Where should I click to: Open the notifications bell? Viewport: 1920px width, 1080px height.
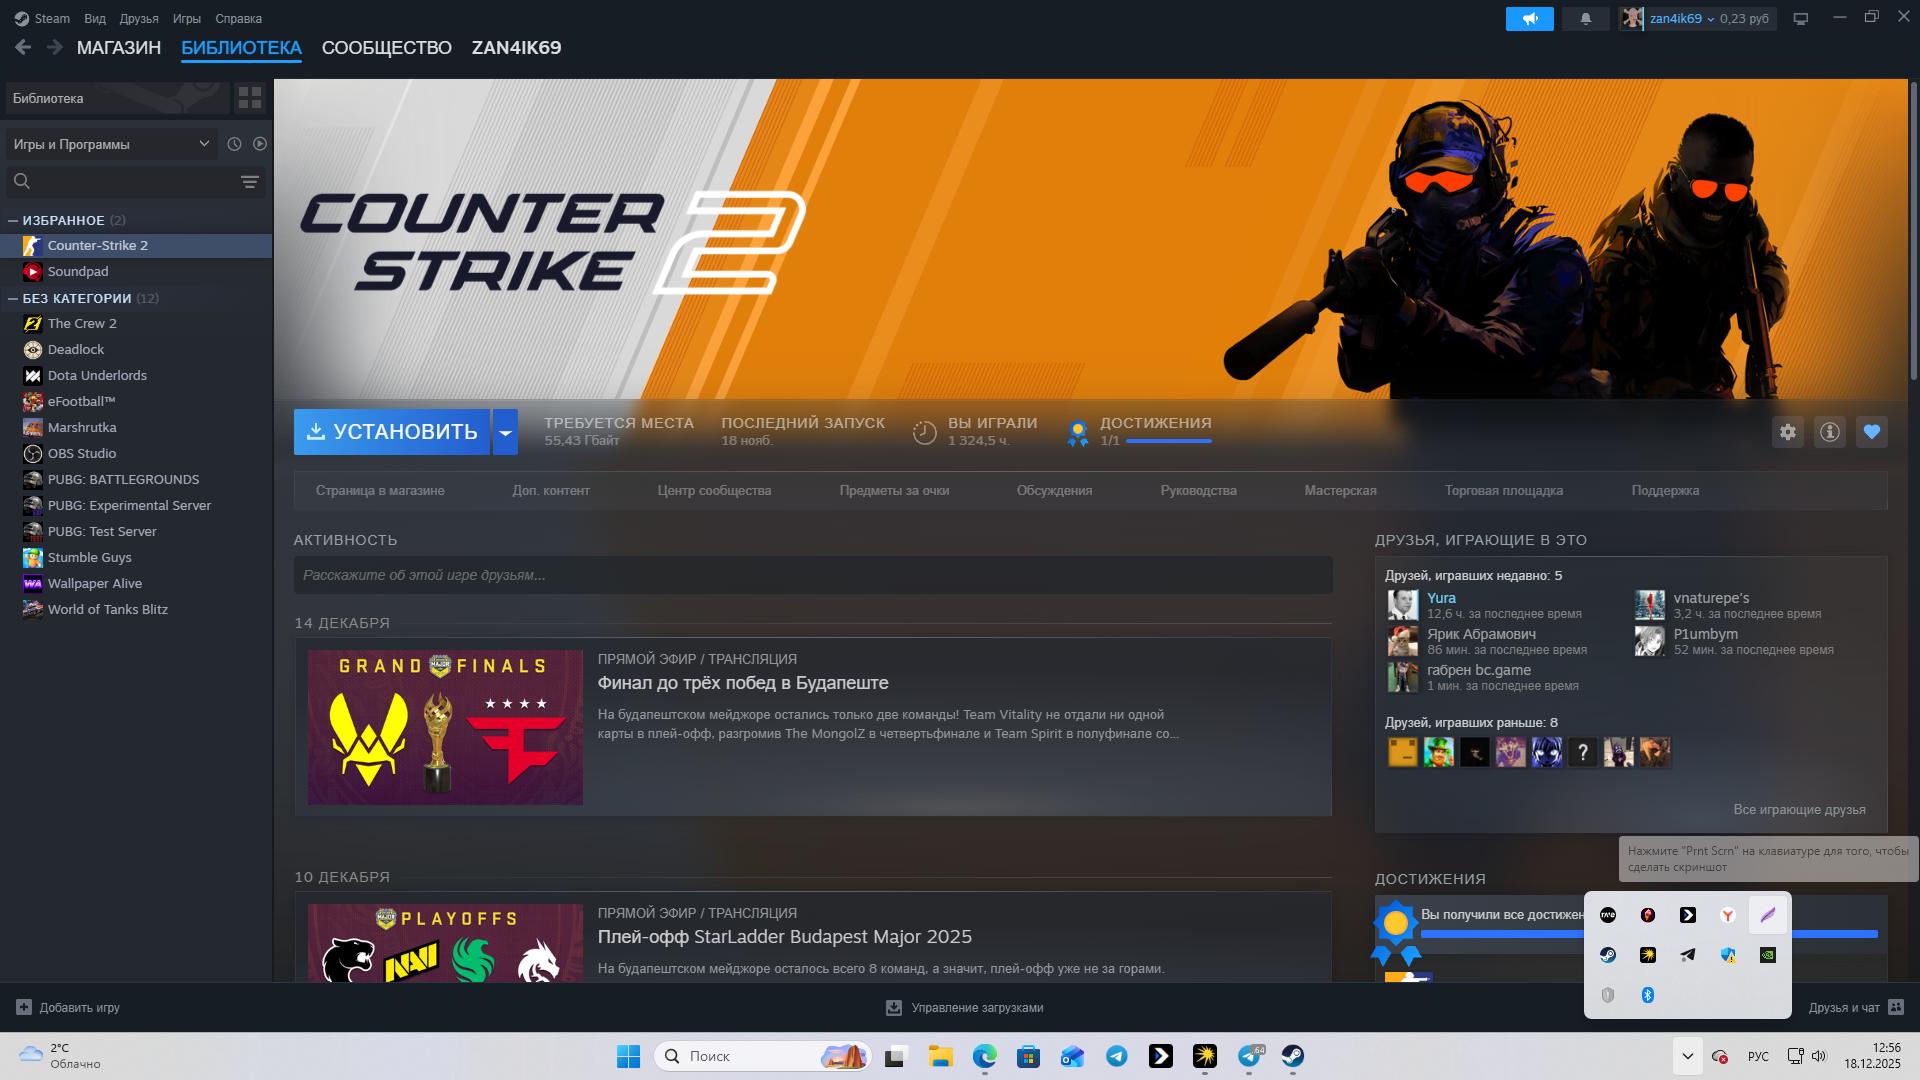(x=1585, y=19)
